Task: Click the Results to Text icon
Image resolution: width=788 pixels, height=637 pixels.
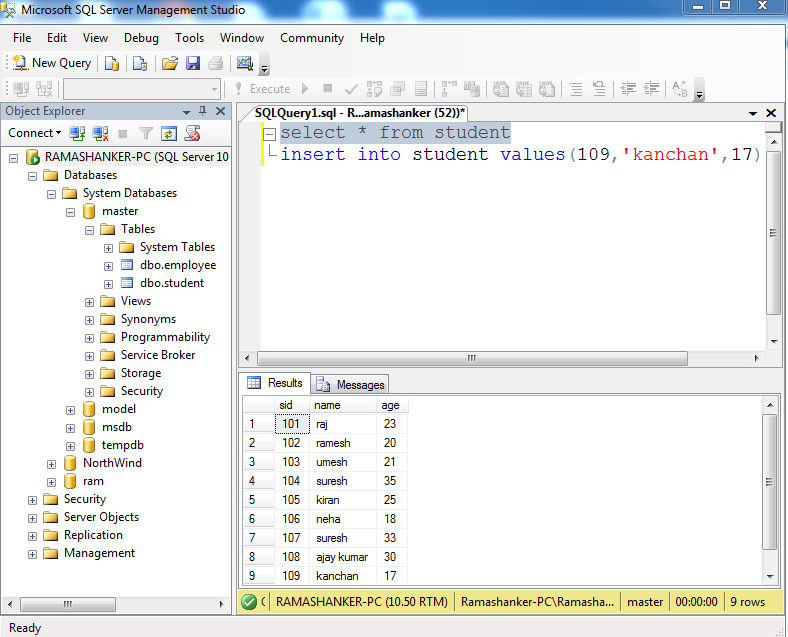Action: tap(500, 89)
